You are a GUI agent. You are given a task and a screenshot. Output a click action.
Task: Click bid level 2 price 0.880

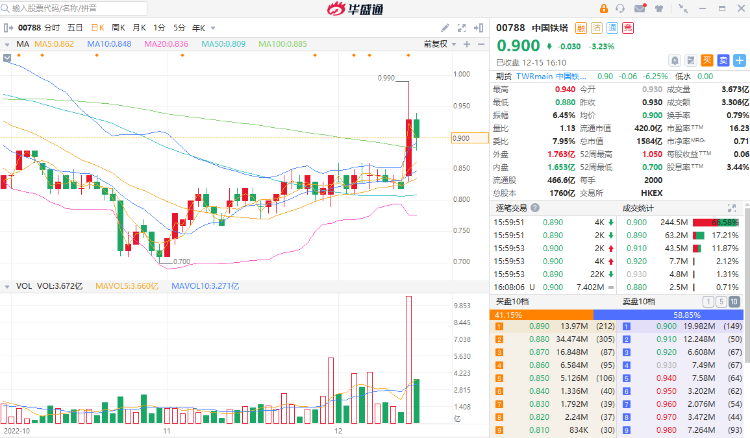[x=539, y=339]
